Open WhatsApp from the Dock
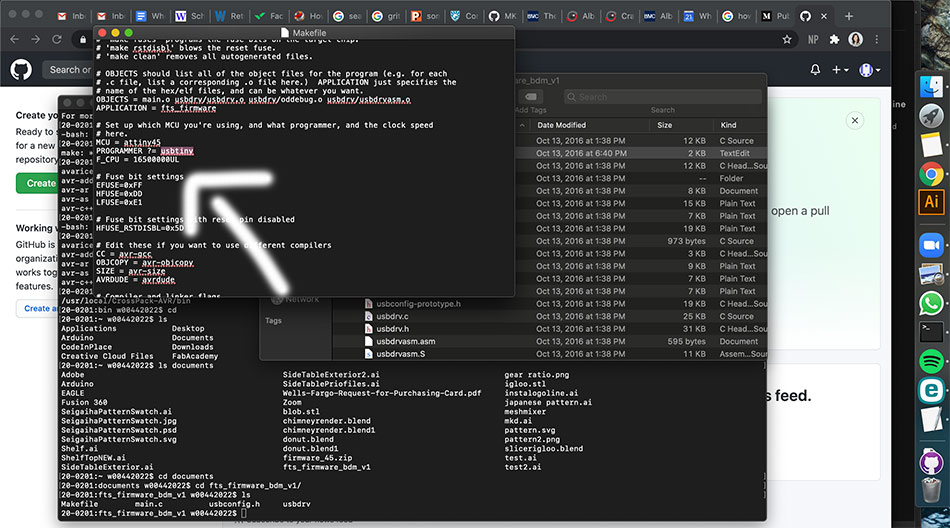Screen dimensions: 950x528 click(x=931, y=303)
